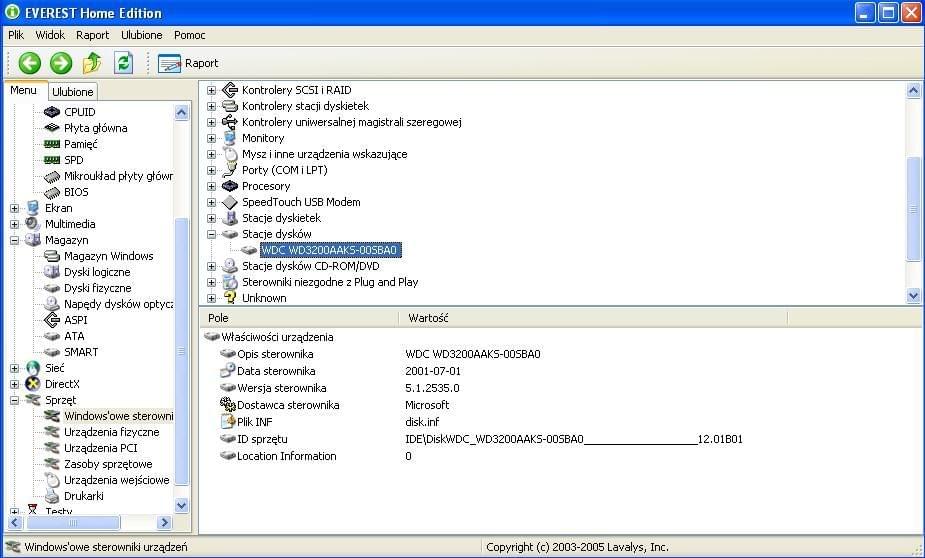This screenshot has width=925, height=558.
Task: Expand the Ekran tree branch
Action: 15,208
